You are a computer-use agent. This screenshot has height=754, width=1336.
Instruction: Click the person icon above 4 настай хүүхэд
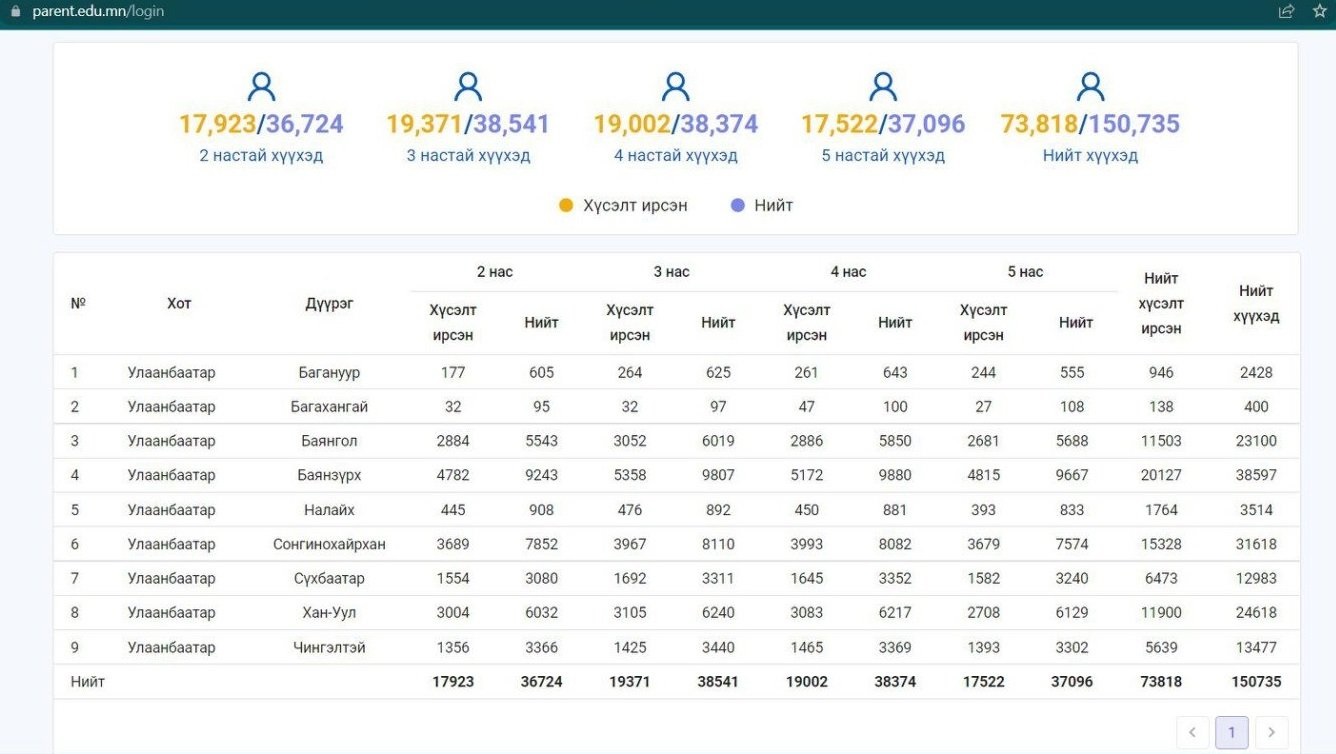[676, 87]
